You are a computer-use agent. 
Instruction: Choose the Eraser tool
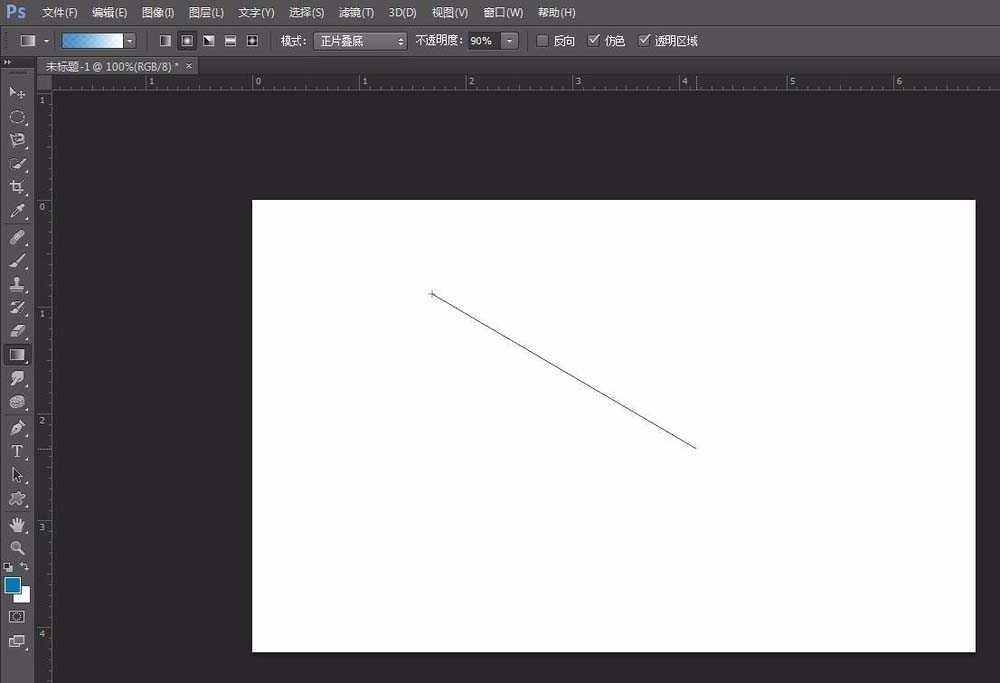pyautogui.click(x=17, y=331)
